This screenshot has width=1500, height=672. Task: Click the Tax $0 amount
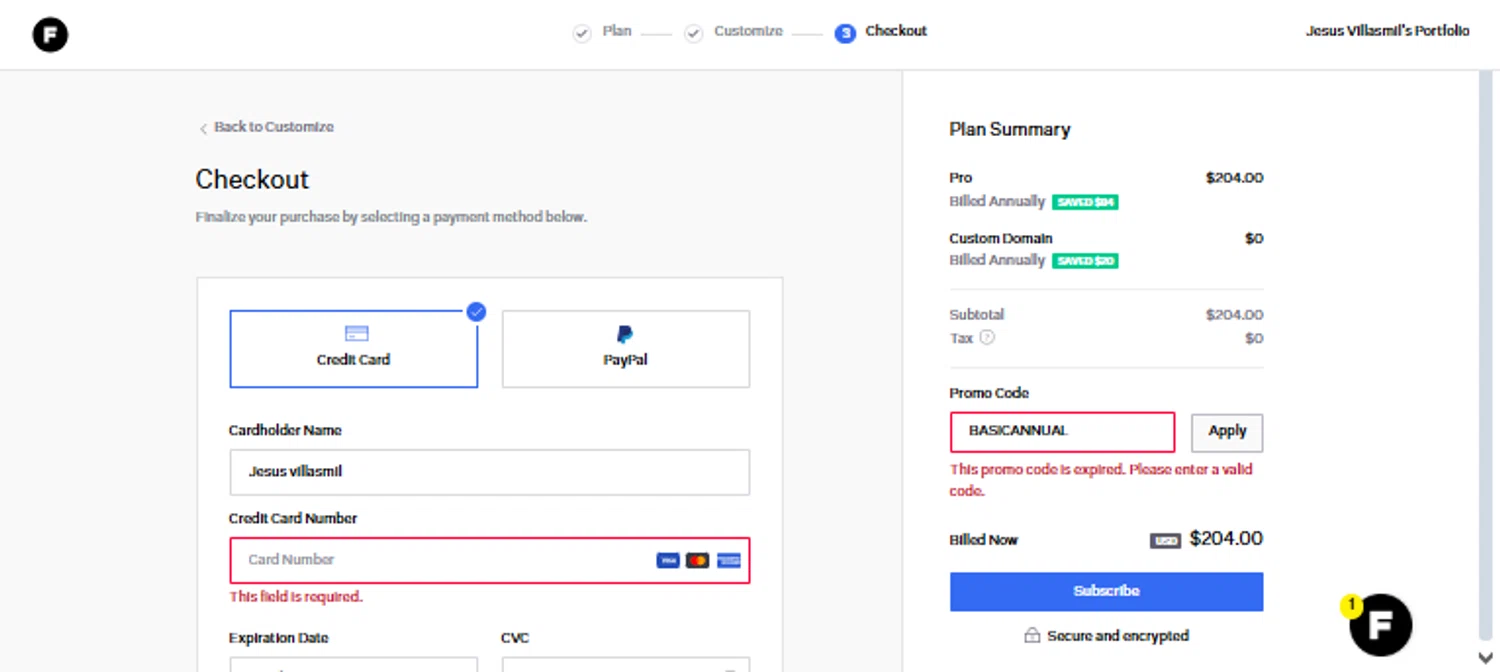tap(1254, 338)
